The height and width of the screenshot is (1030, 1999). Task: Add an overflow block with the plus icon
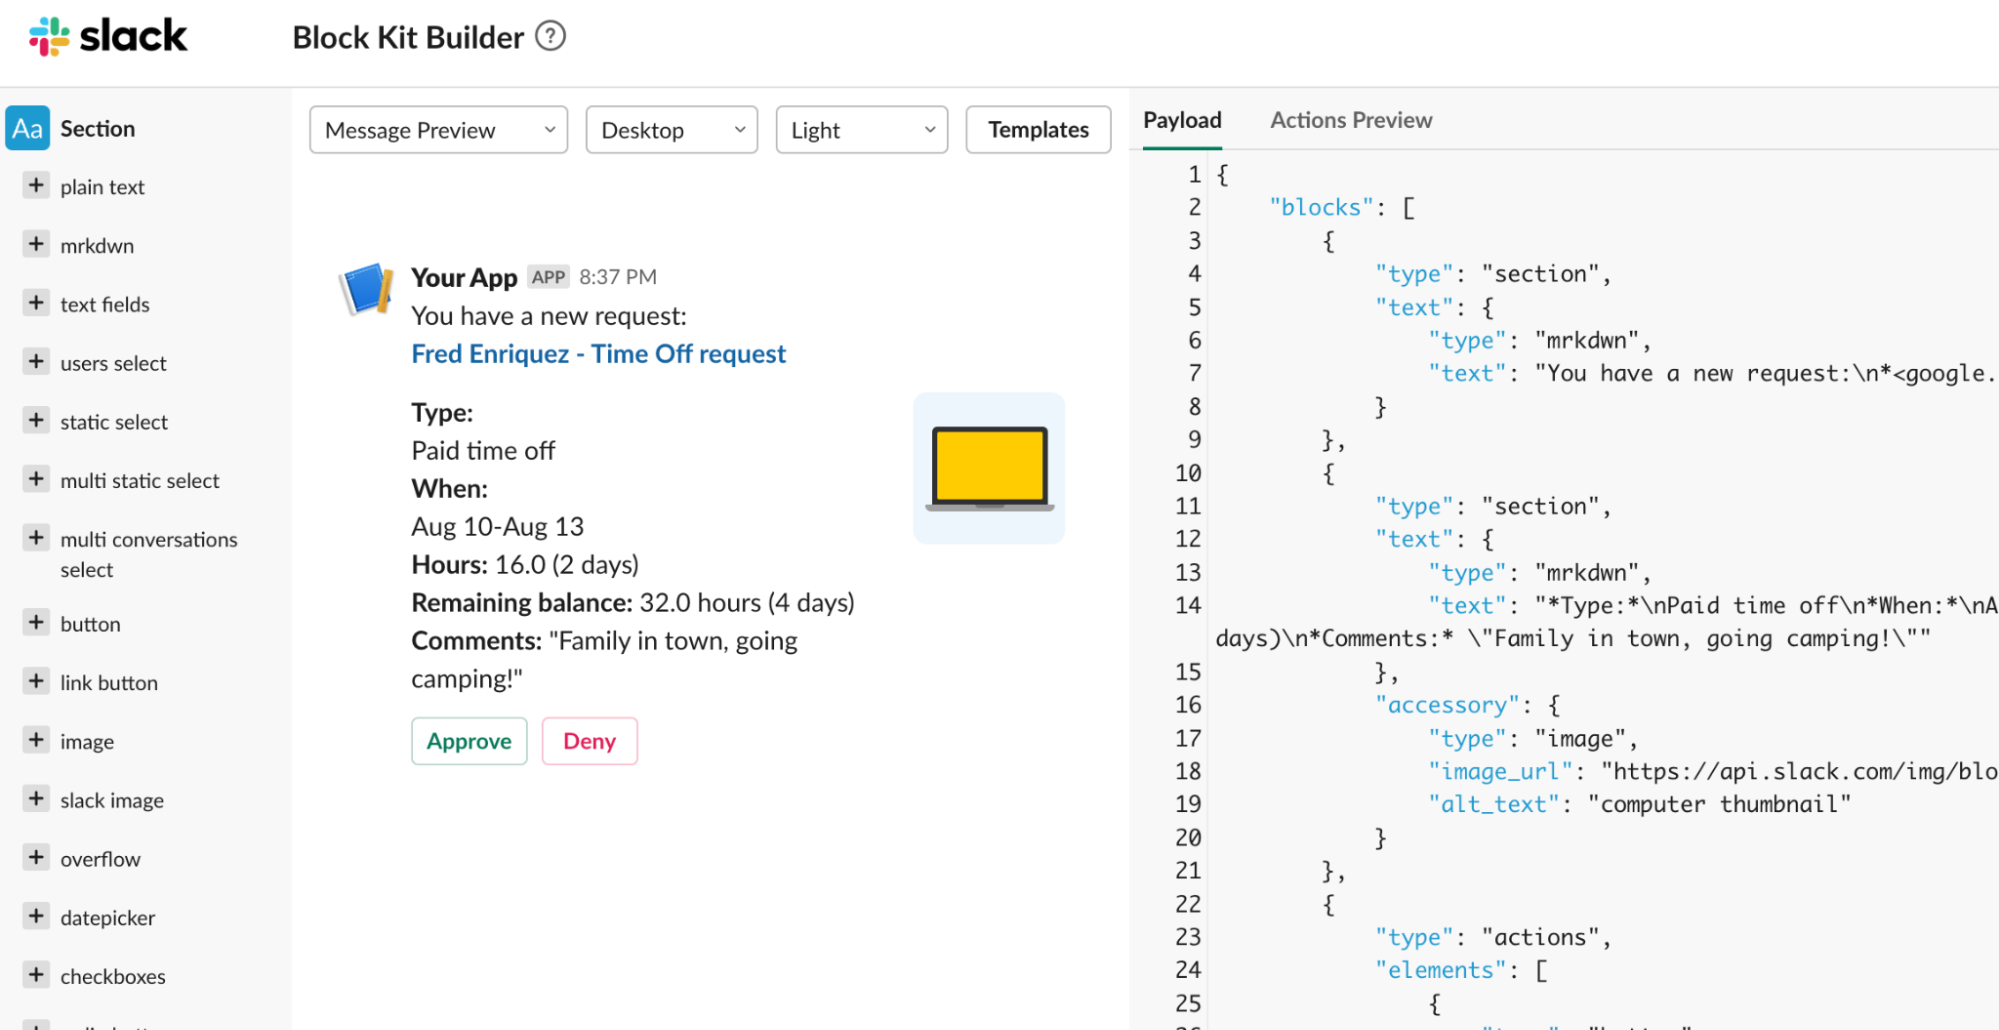[36, 858]
